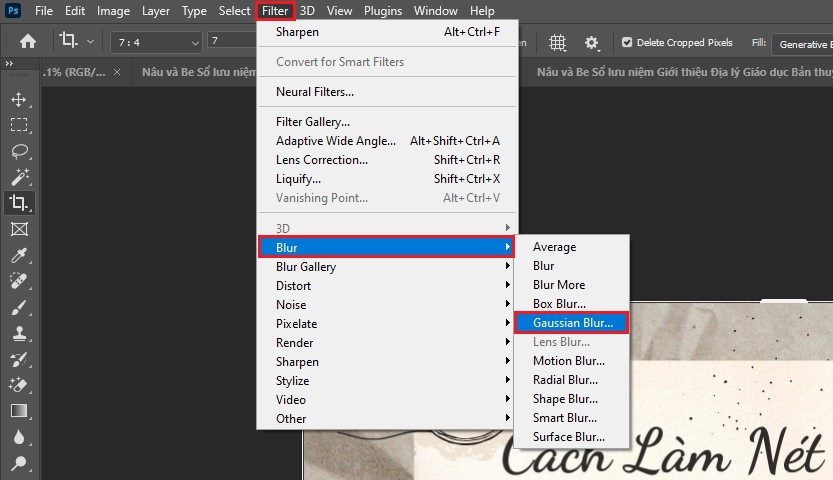Open the File menu

44,11
